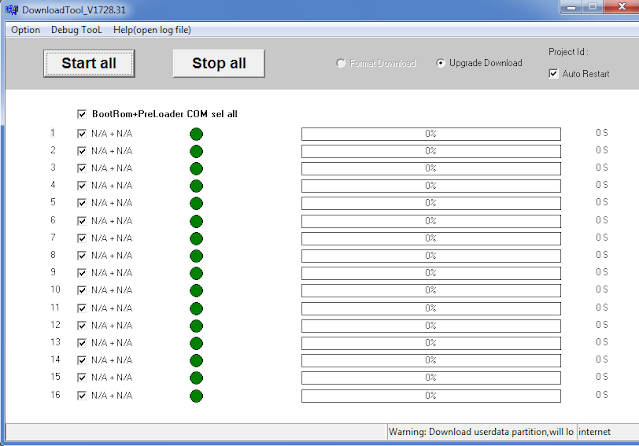Viewport: 639px width, 446px height.
Task: Uncheck the port 1 checkbox
Action: tap(82, 134)
